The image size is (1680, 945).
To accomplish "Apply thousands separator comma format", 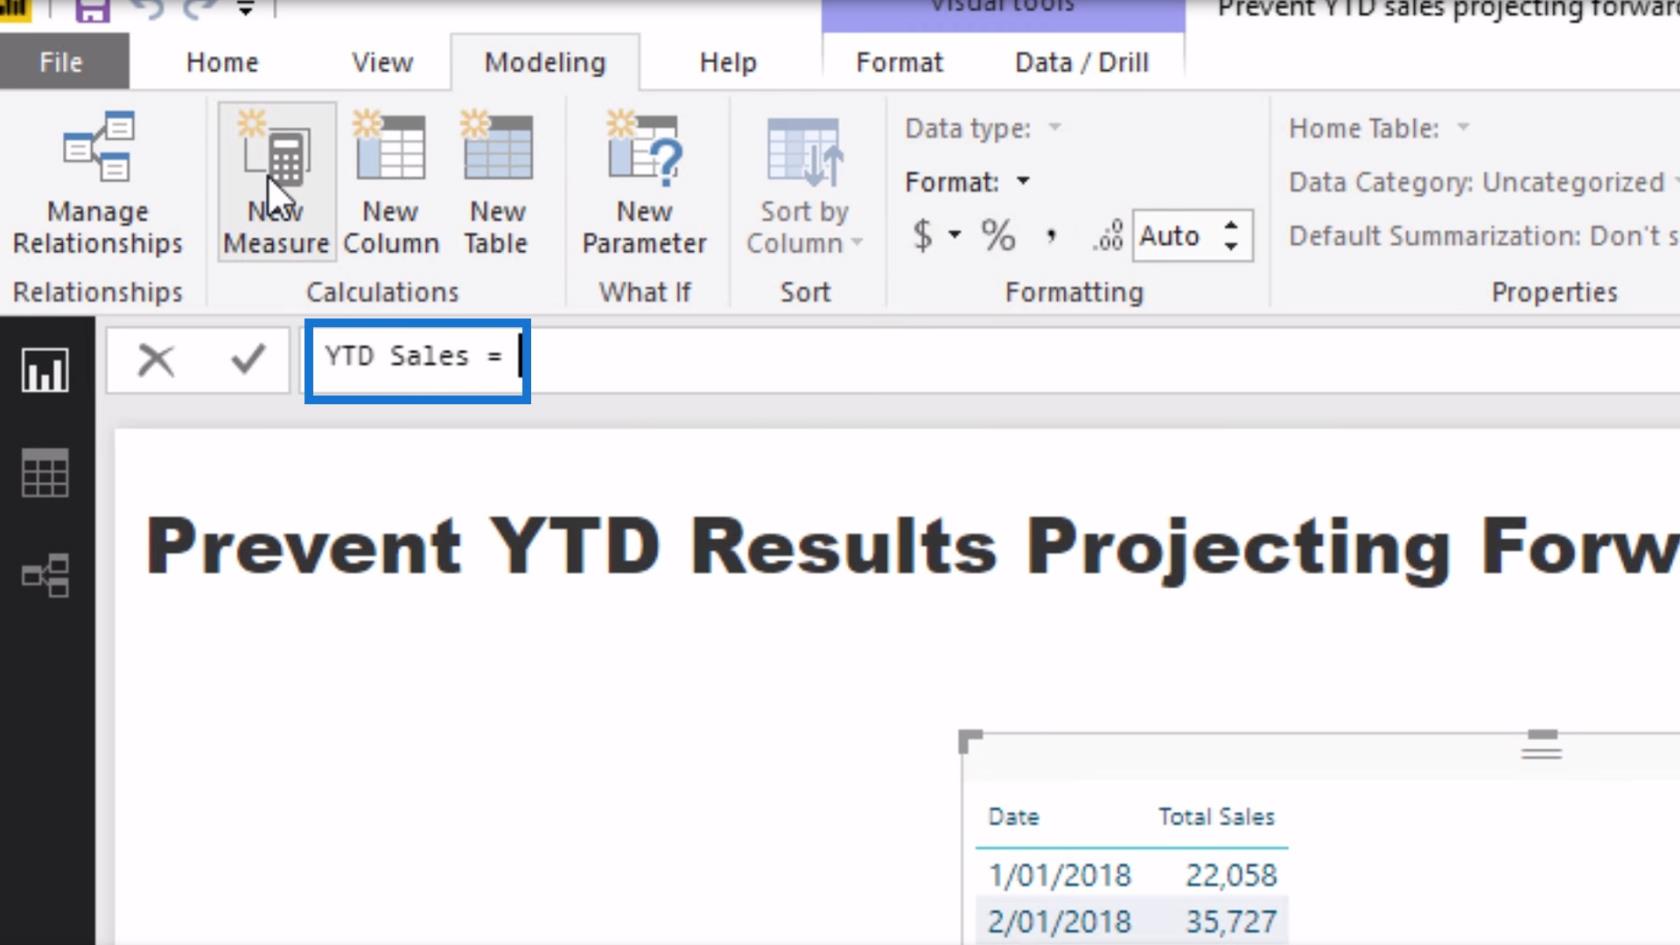I will click(1050, 236).
